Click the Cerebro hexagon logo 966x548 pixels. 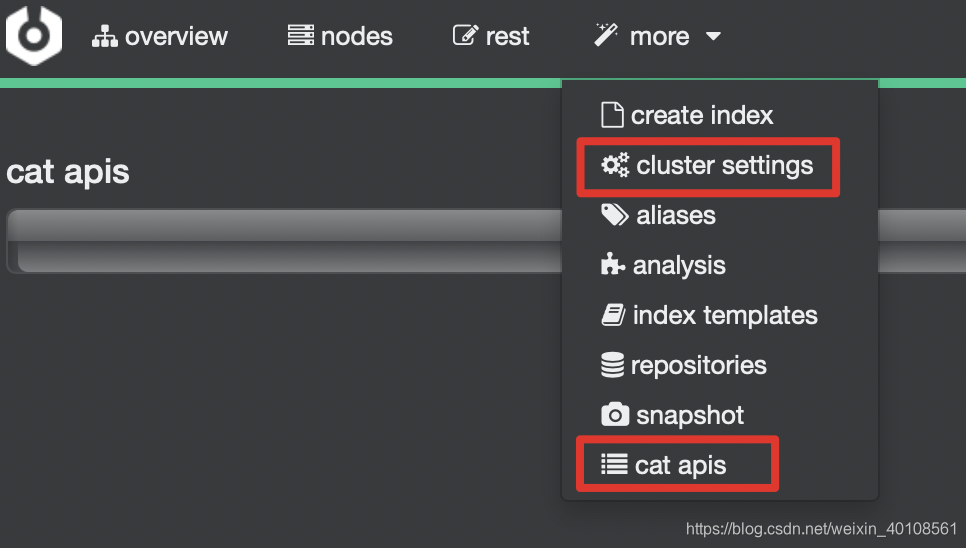34,34
